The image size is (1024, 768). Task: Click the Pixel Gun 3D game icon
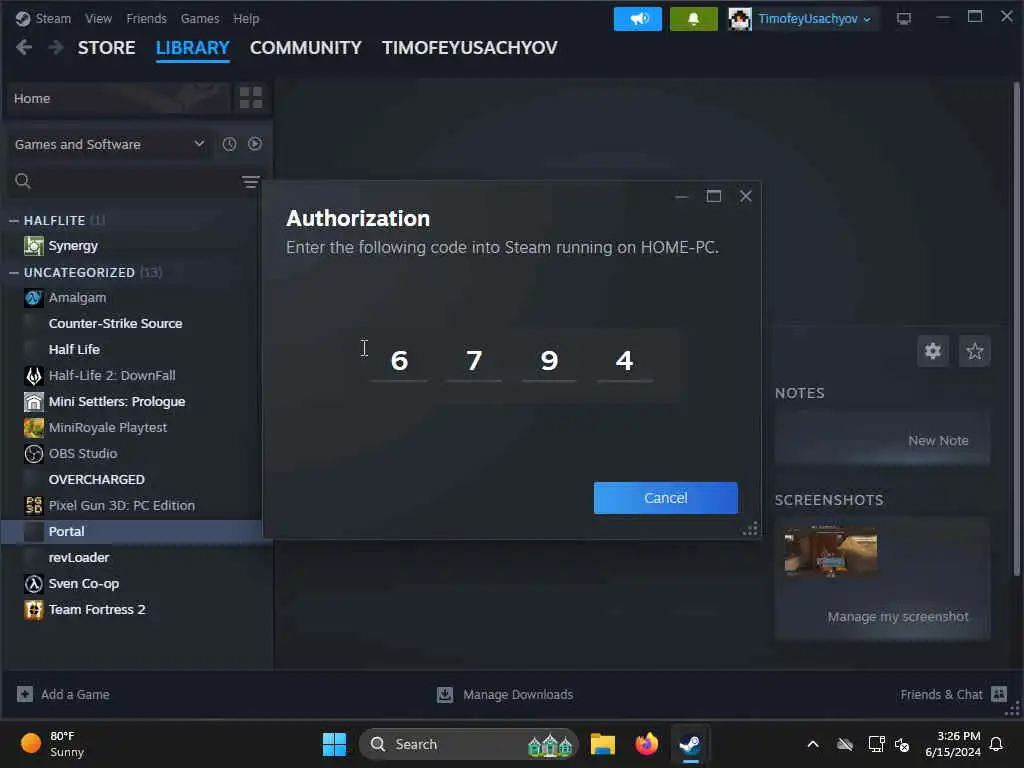[x=34, y=505]
